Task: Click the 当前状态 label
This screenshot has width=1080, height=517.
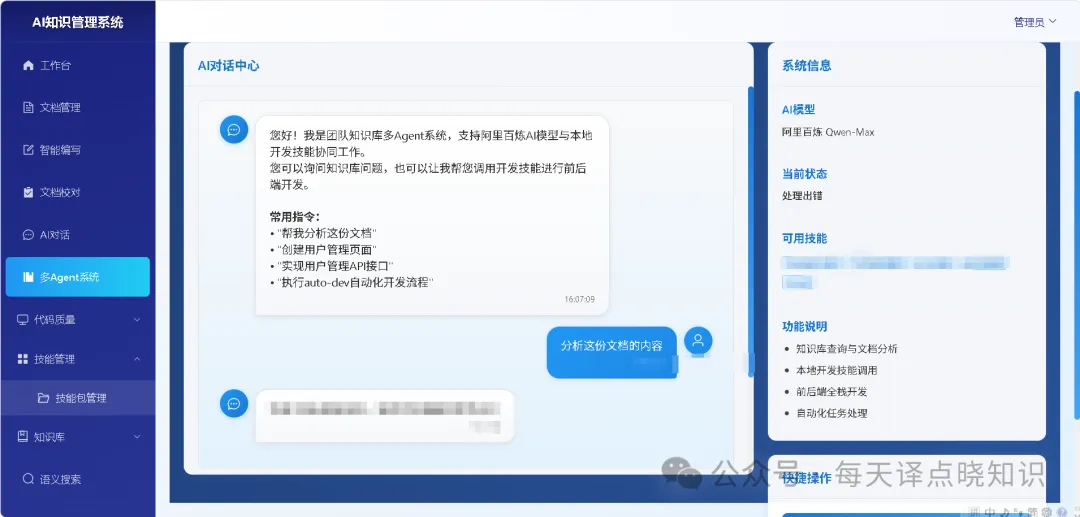Action: pyautogui.click(x=804, y=173)
